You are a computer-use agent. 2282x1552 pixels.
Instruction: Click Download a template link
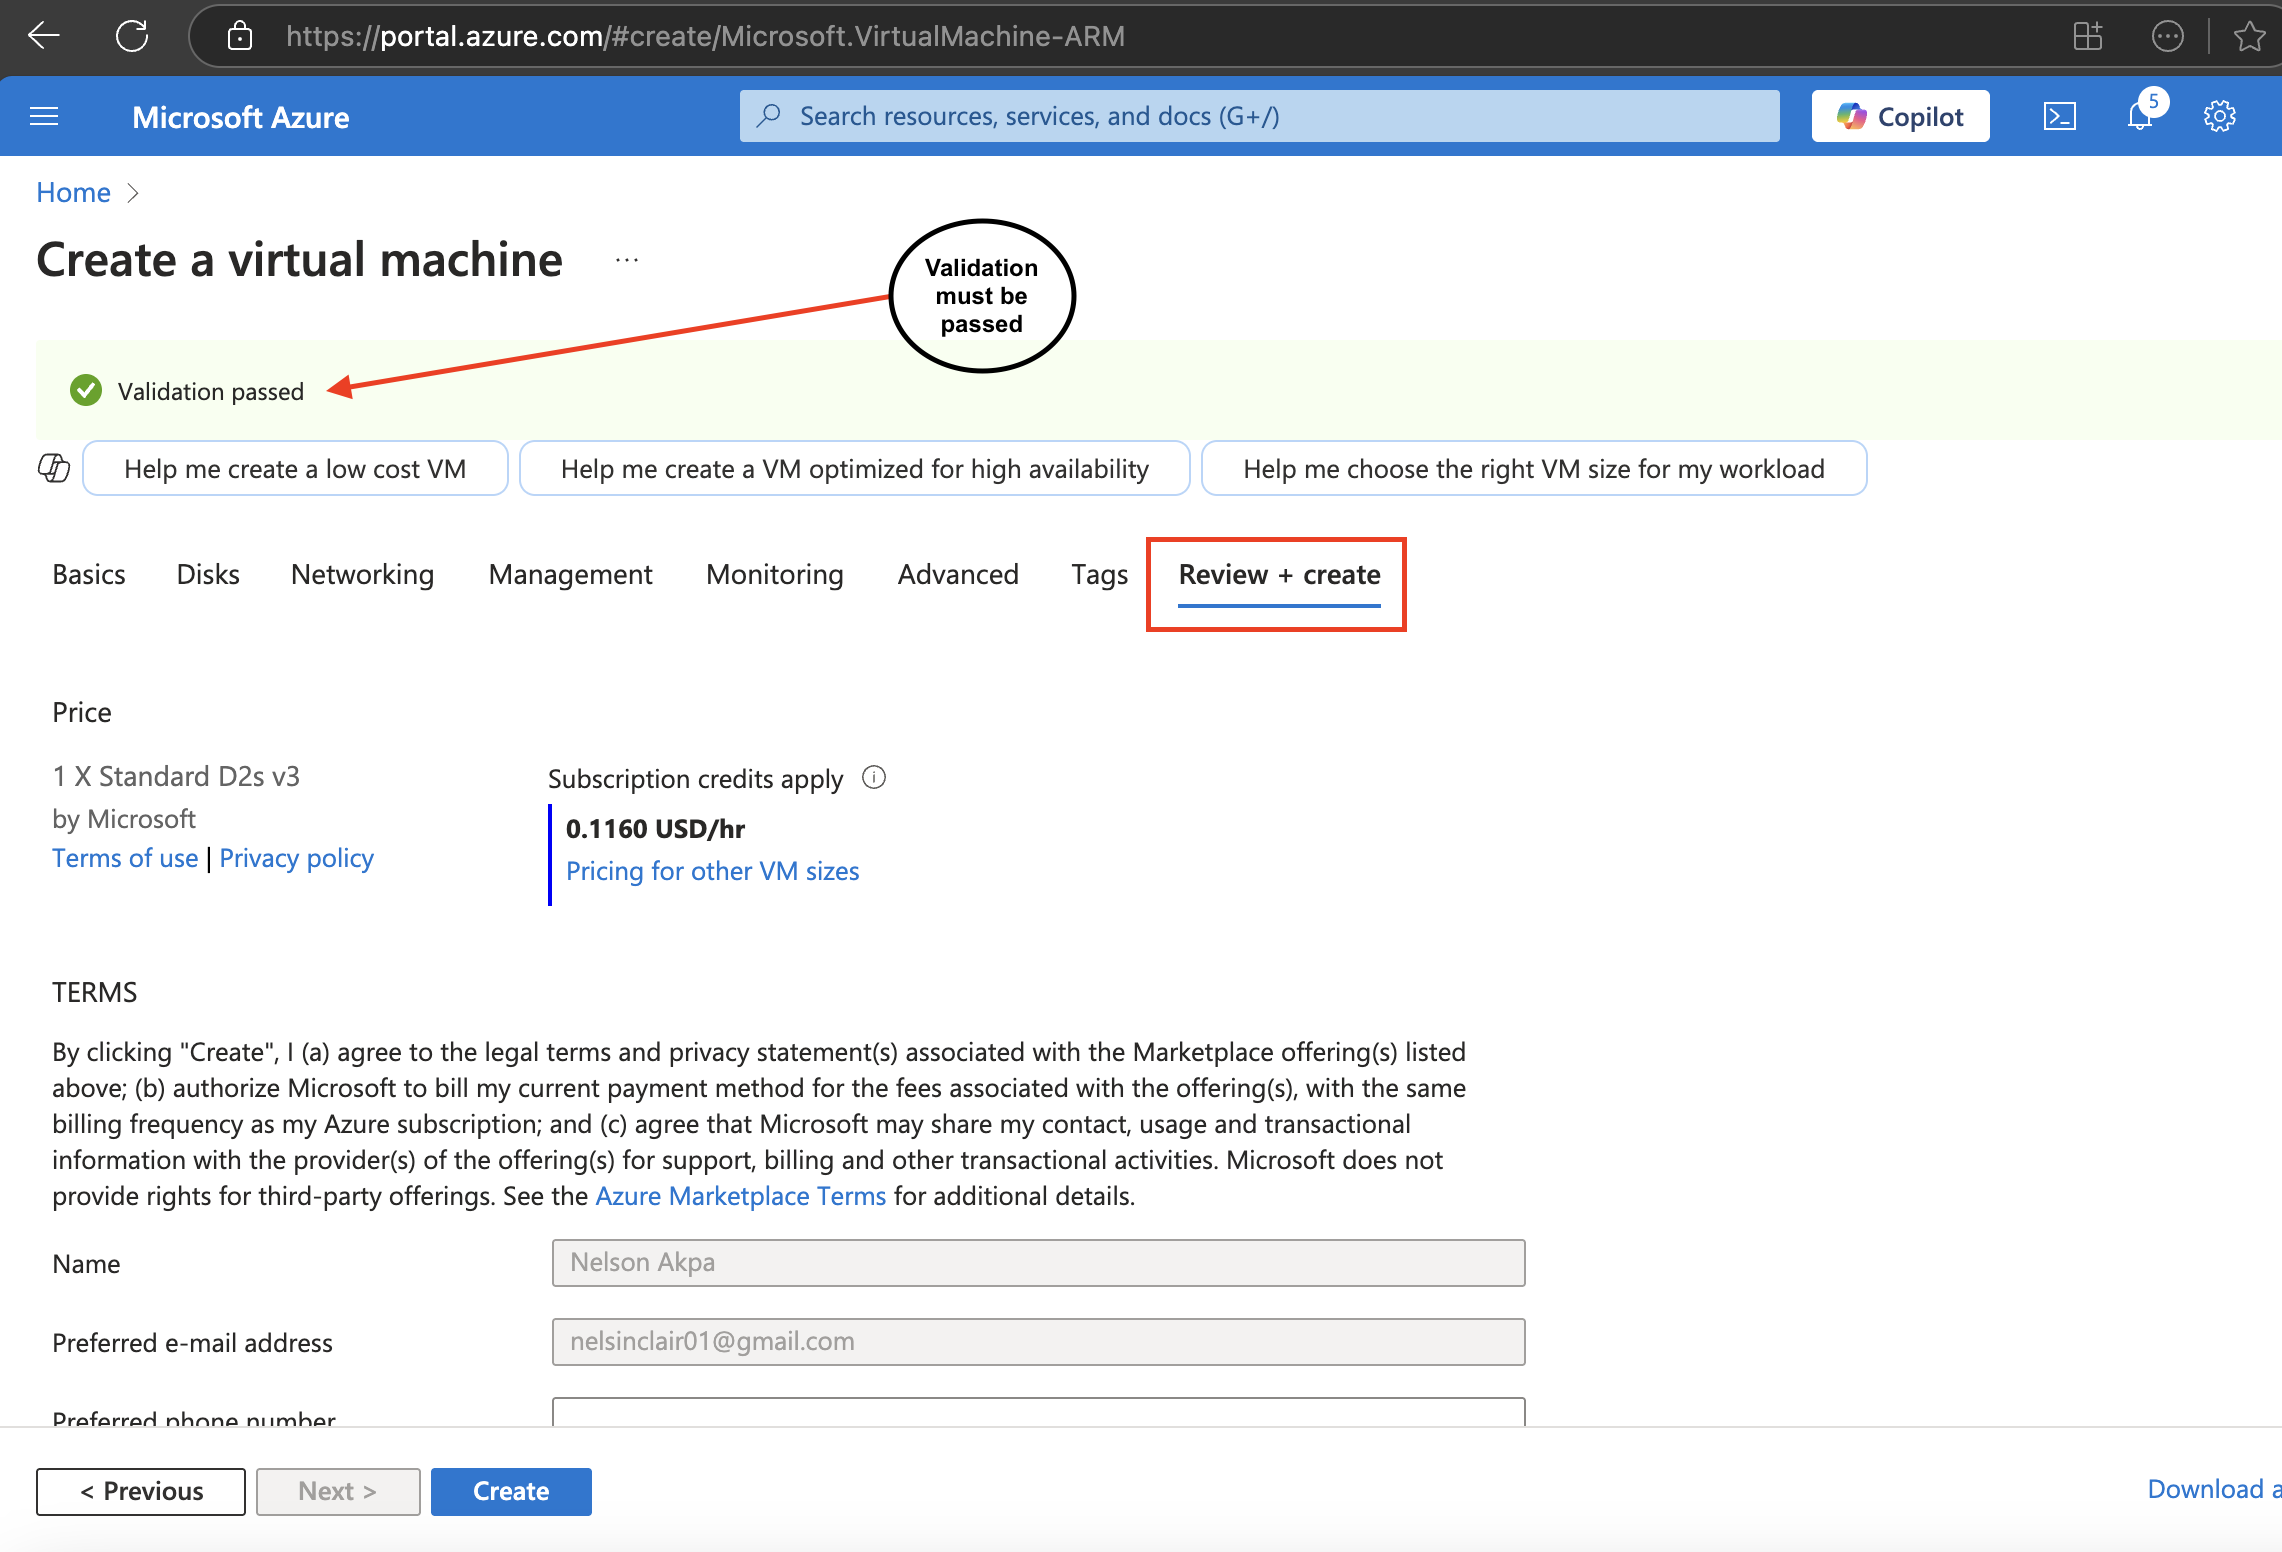[x=2214, y=1489]
